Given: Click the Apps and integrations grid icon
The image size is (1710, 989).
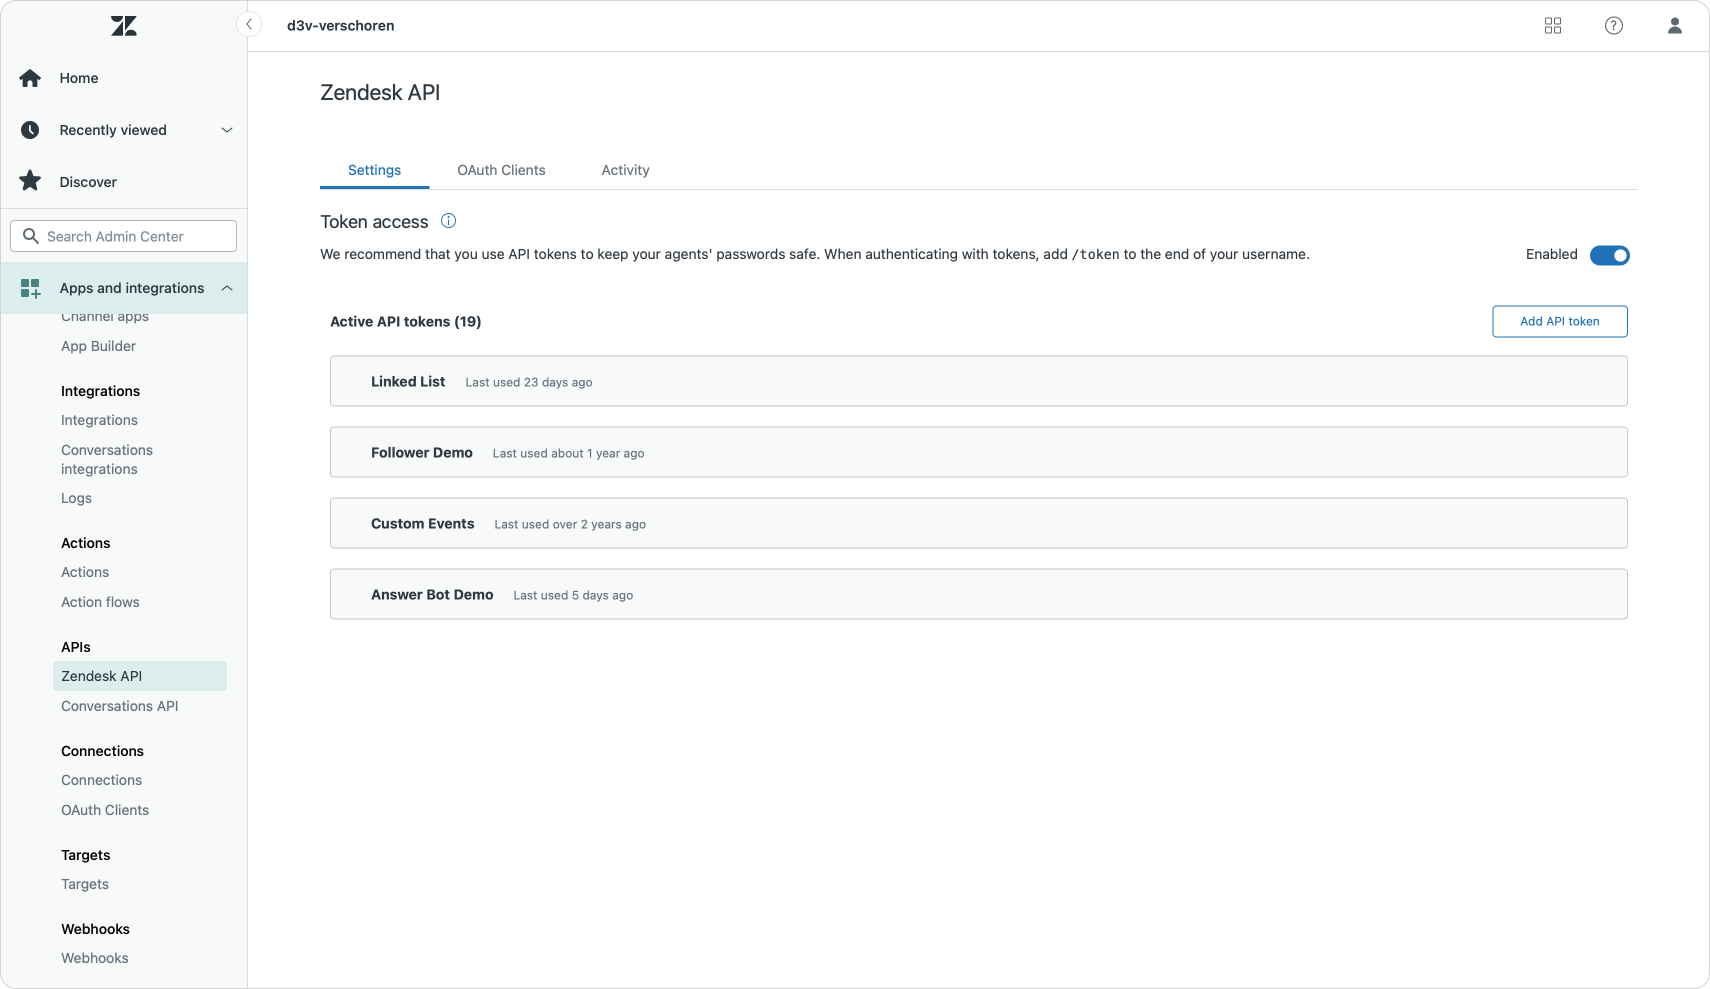Looking at the screenshot, I should point(30,288).
